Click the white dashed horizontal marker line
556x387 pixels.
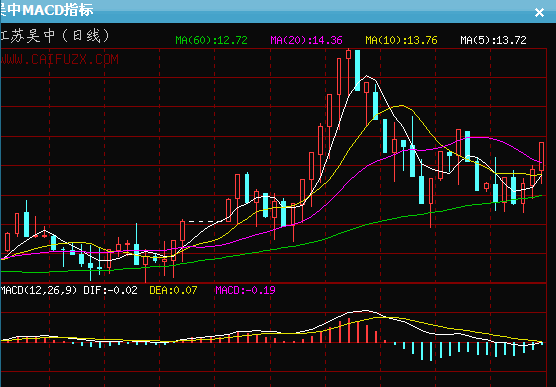pyautogui.click(x=201, y=221)
